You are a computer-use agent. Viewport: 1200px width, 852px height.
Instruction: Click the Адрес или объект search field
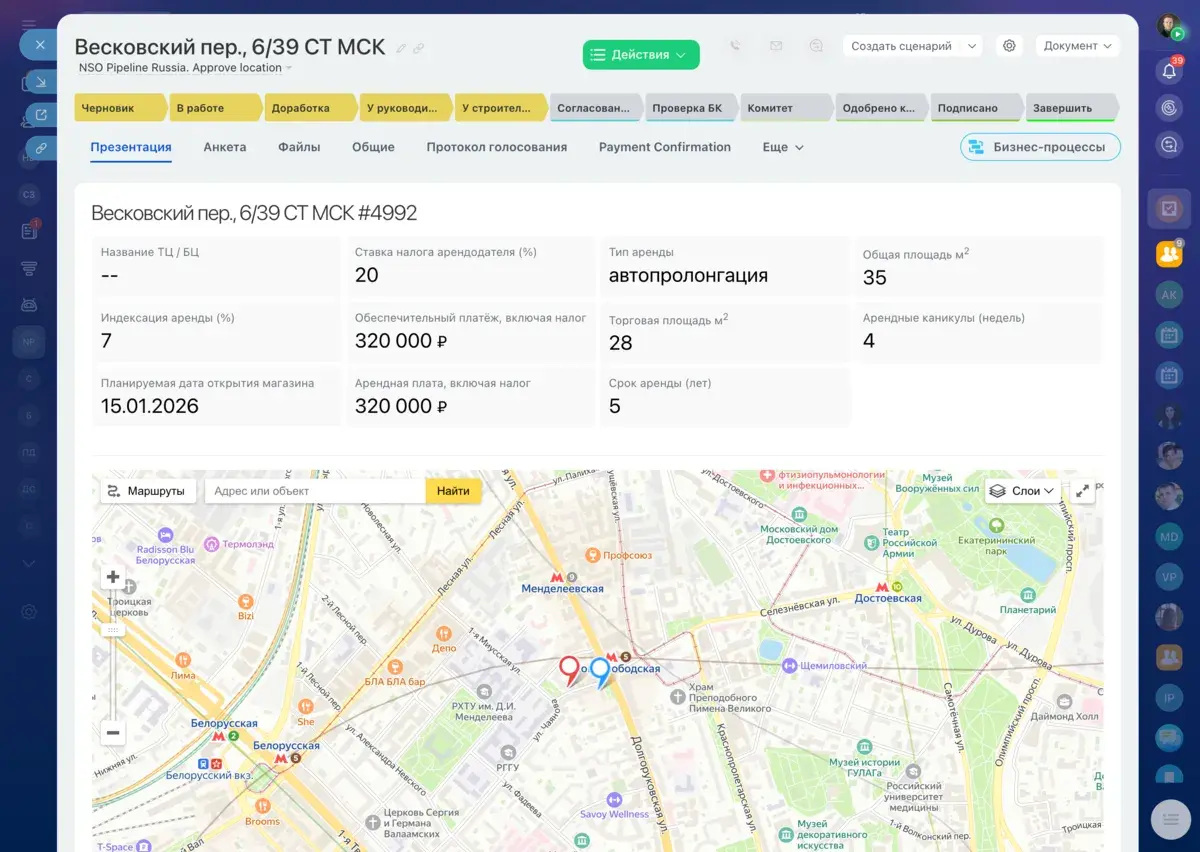[315, 491]
